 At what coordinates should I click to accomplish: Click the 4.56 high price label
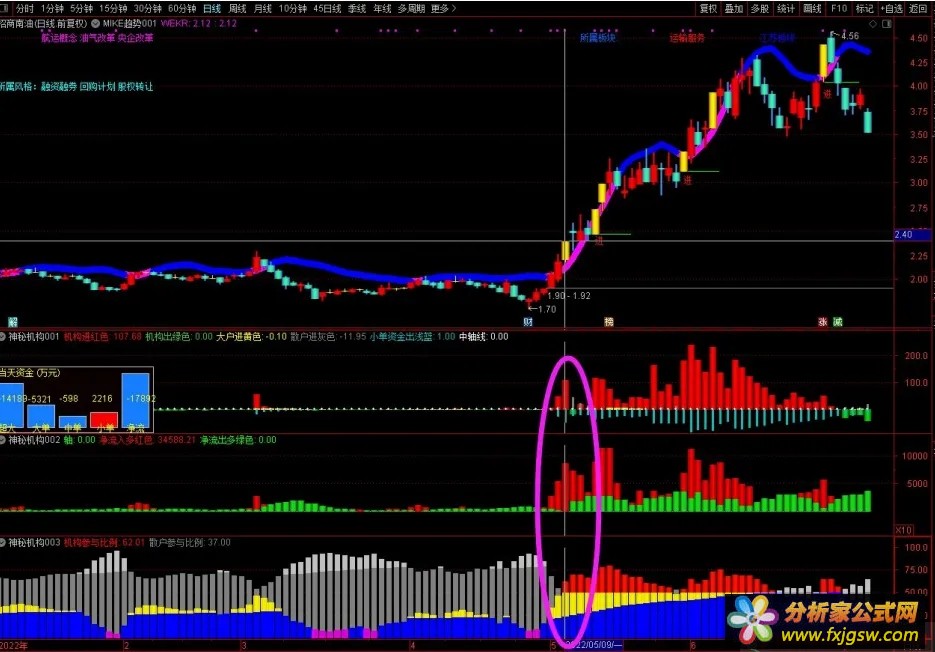click(850, 36)
